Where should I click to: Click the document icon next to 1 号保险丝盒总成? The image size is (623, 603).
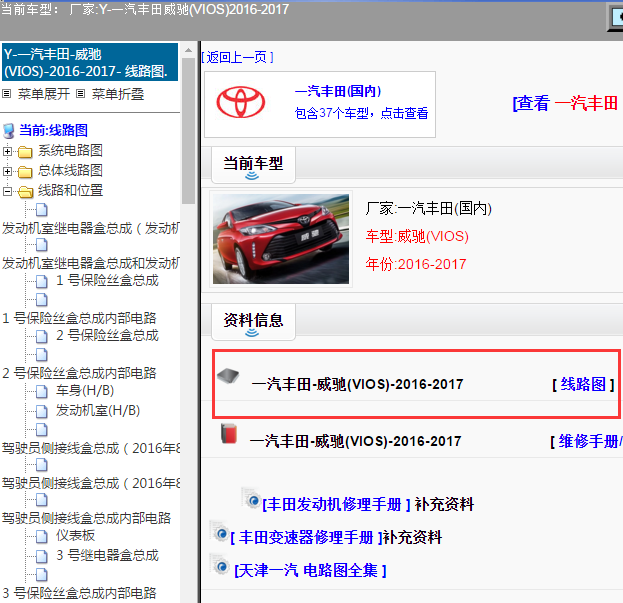pyautogui.click(x=42, y=281)
